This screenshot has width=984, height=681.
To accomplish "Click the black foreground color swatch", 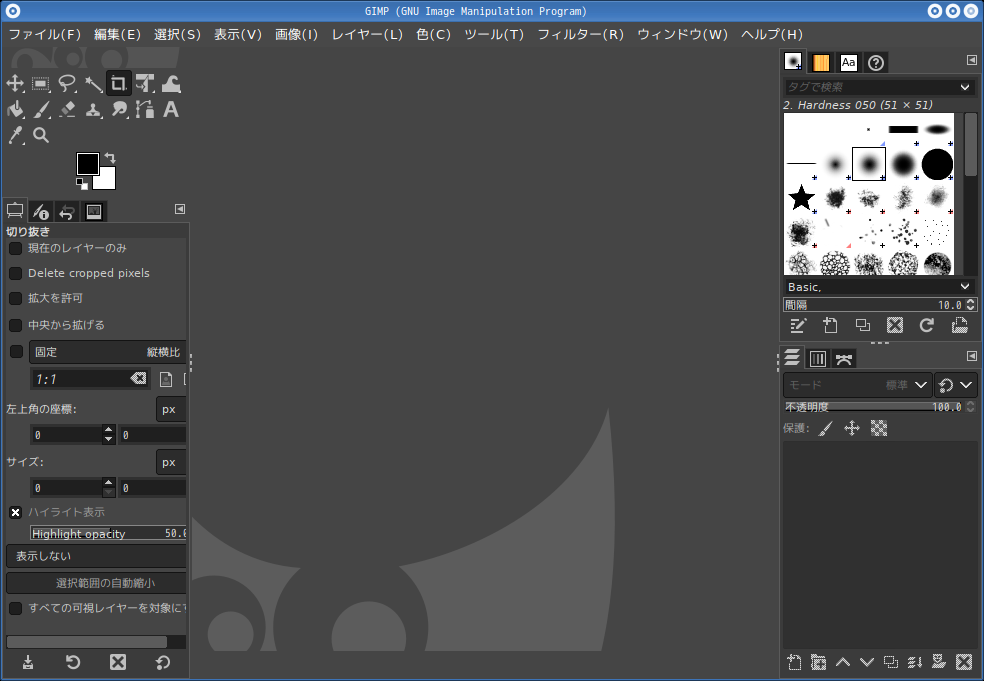I will point(87,163).
